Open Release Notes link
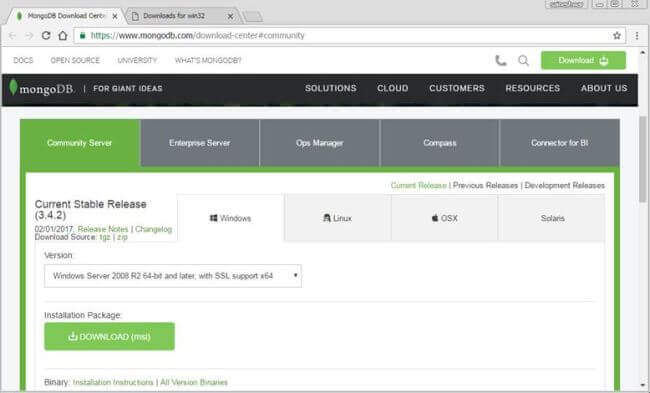 click(103, 229)
